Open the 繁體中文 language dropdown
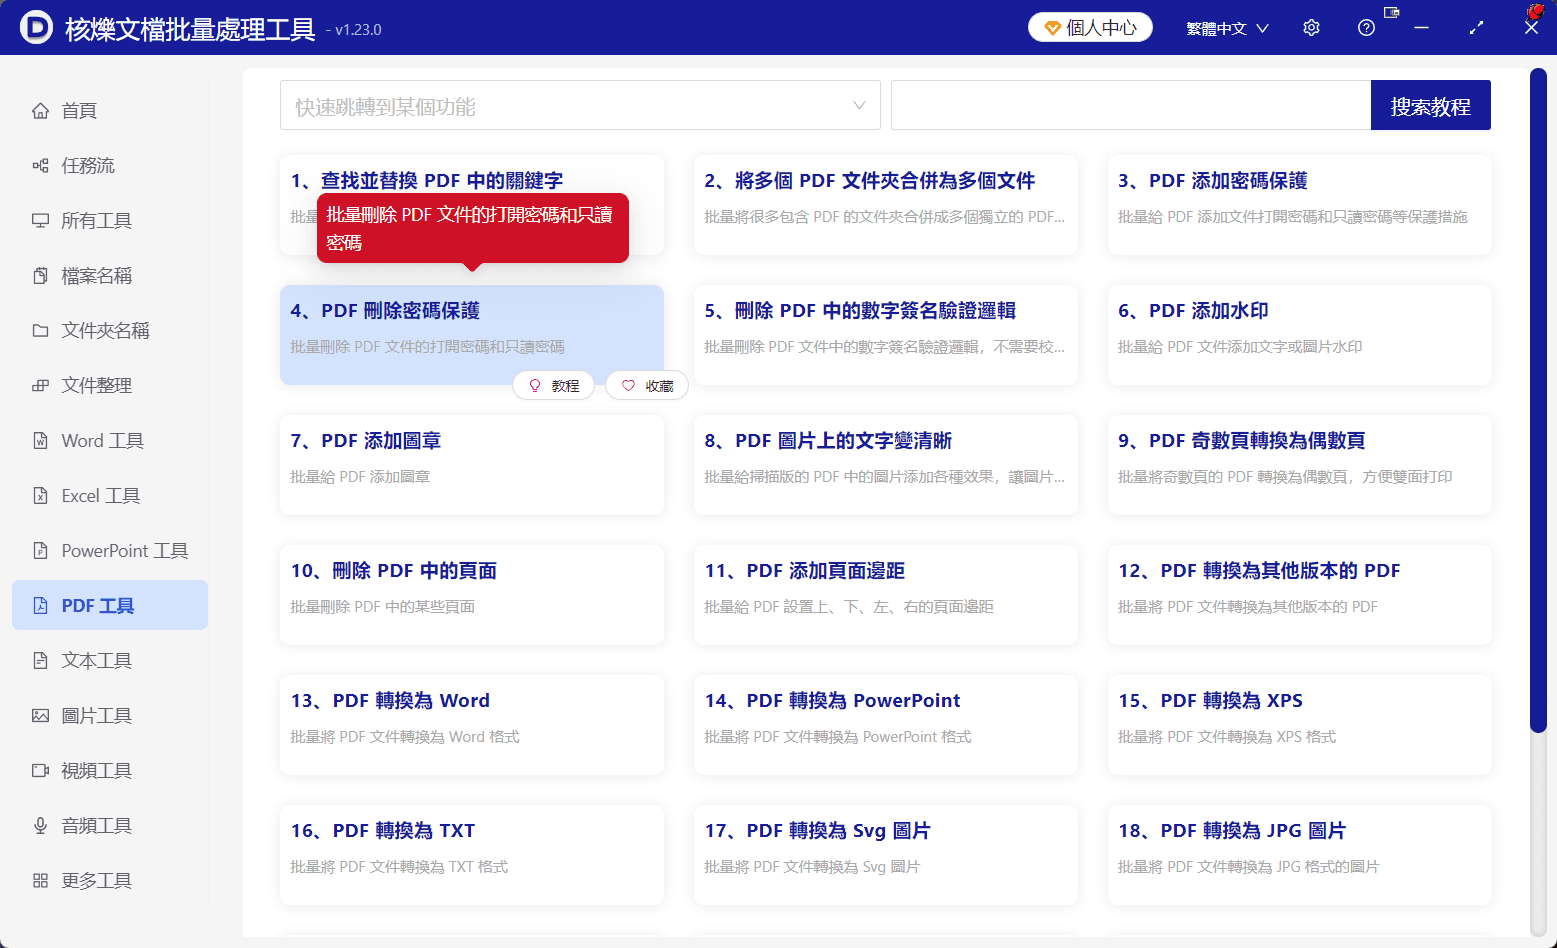The width and height of the screenshot is (1557, 948). [1227, 28]
